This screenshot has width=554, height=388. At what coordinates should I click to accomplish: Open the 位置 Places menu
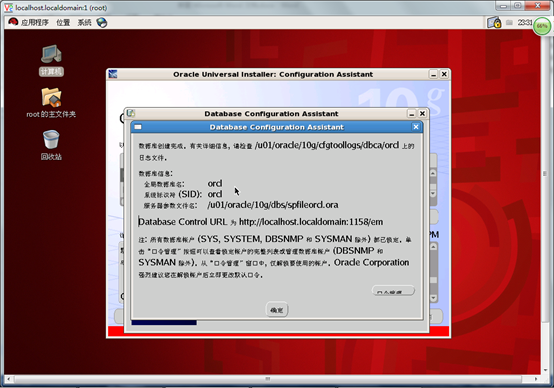pos(63,23)
